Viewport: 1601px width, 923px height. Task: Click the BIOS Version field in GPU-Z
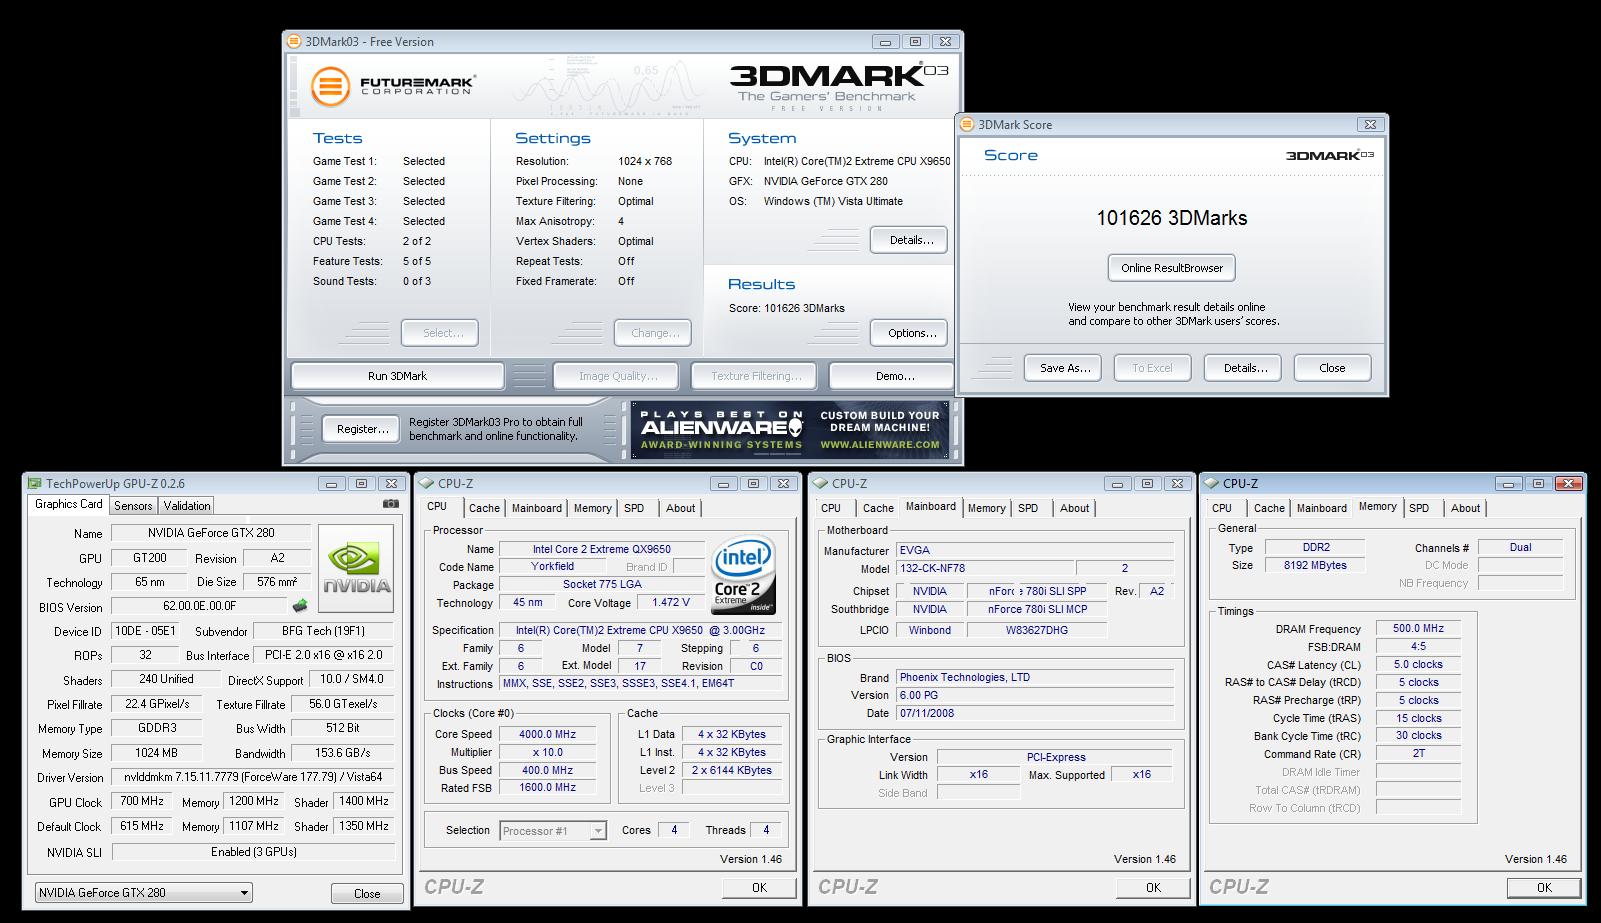pos(199,607)
